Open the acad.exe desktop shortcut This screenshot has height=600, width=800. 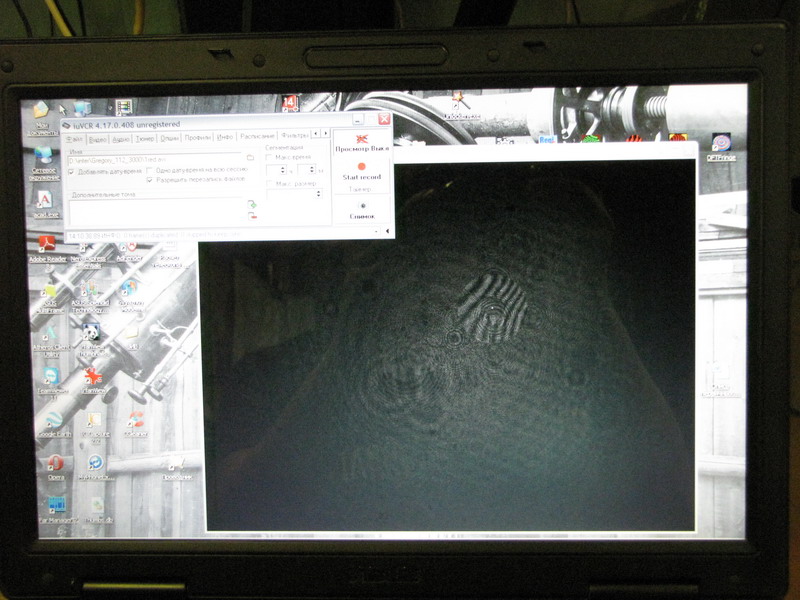tap(45, 204)
